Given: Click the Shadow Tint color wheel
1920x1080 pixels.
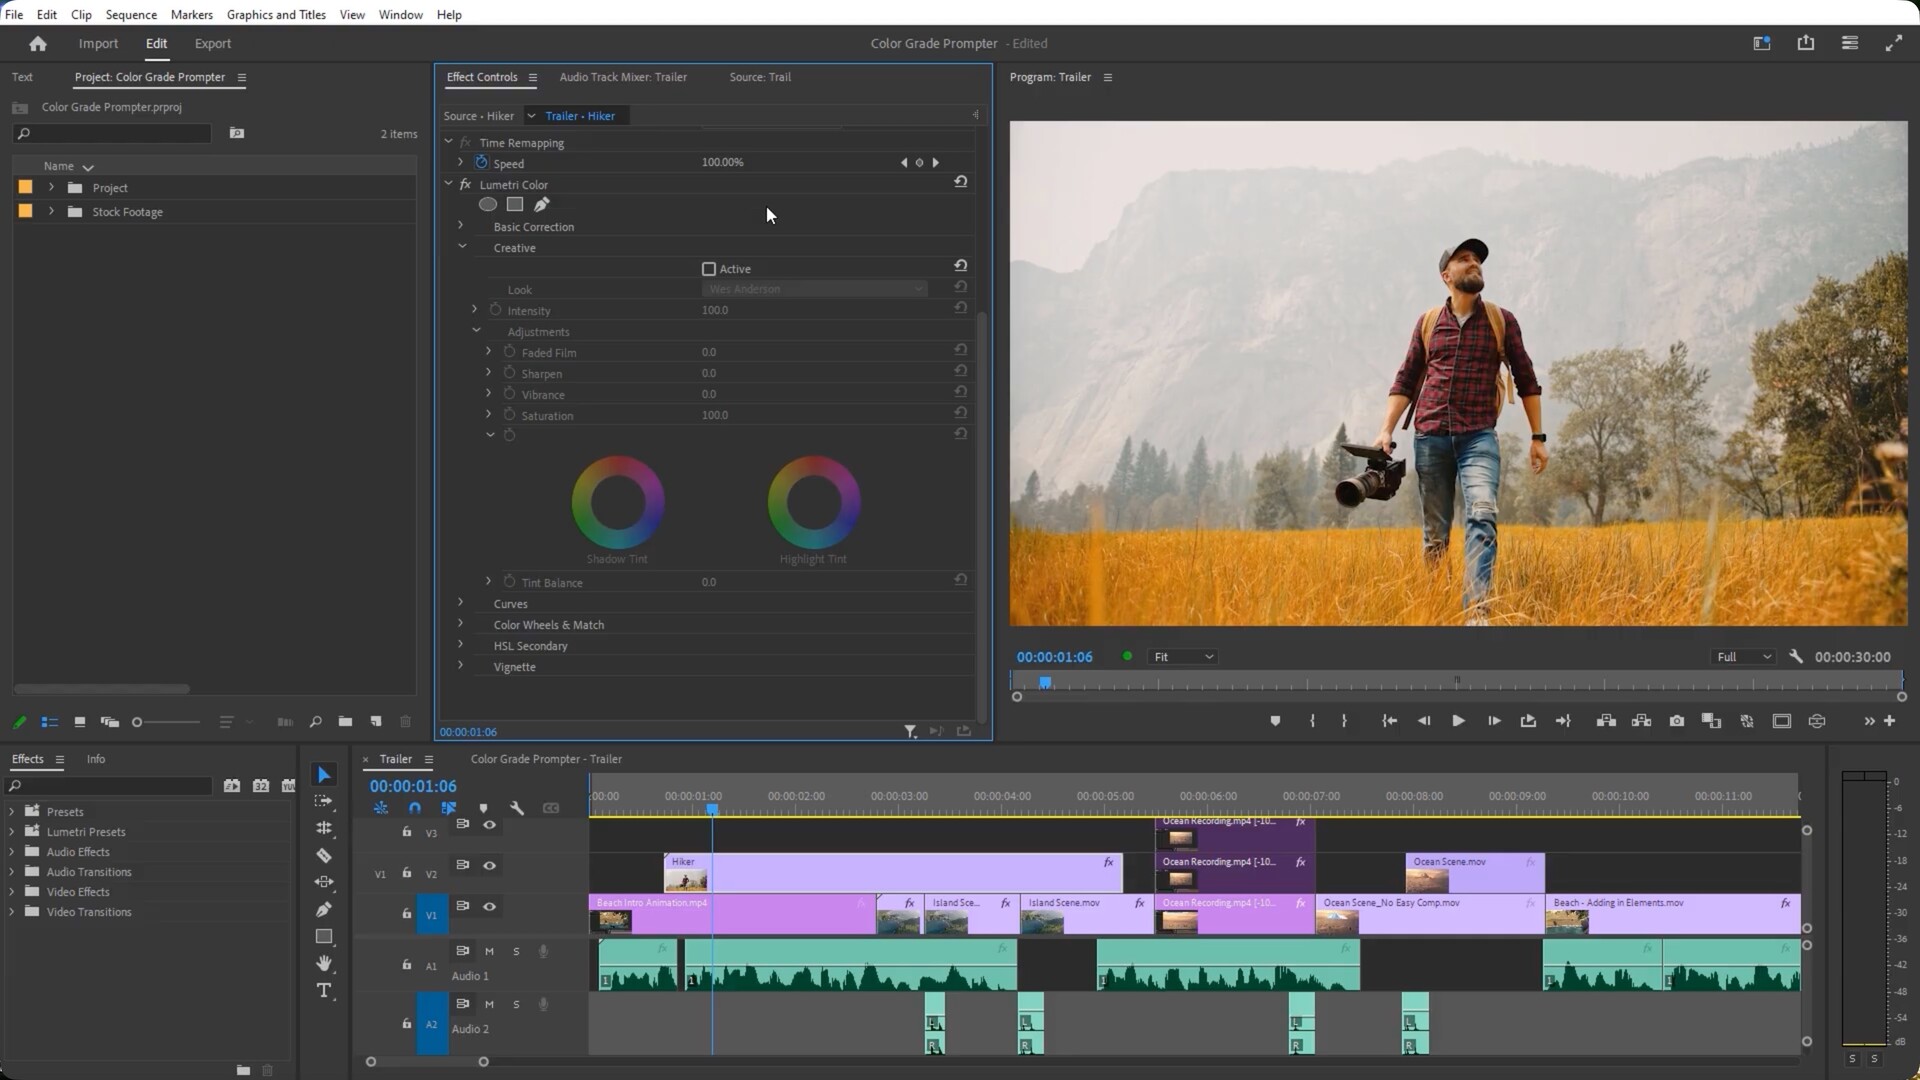Looking at the screenshot, I should [x=617, y=502].
